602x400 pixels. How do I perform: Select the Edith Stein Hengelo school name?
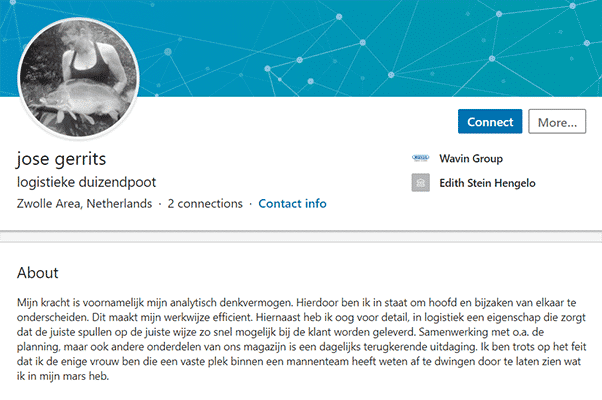pos(487,183)
